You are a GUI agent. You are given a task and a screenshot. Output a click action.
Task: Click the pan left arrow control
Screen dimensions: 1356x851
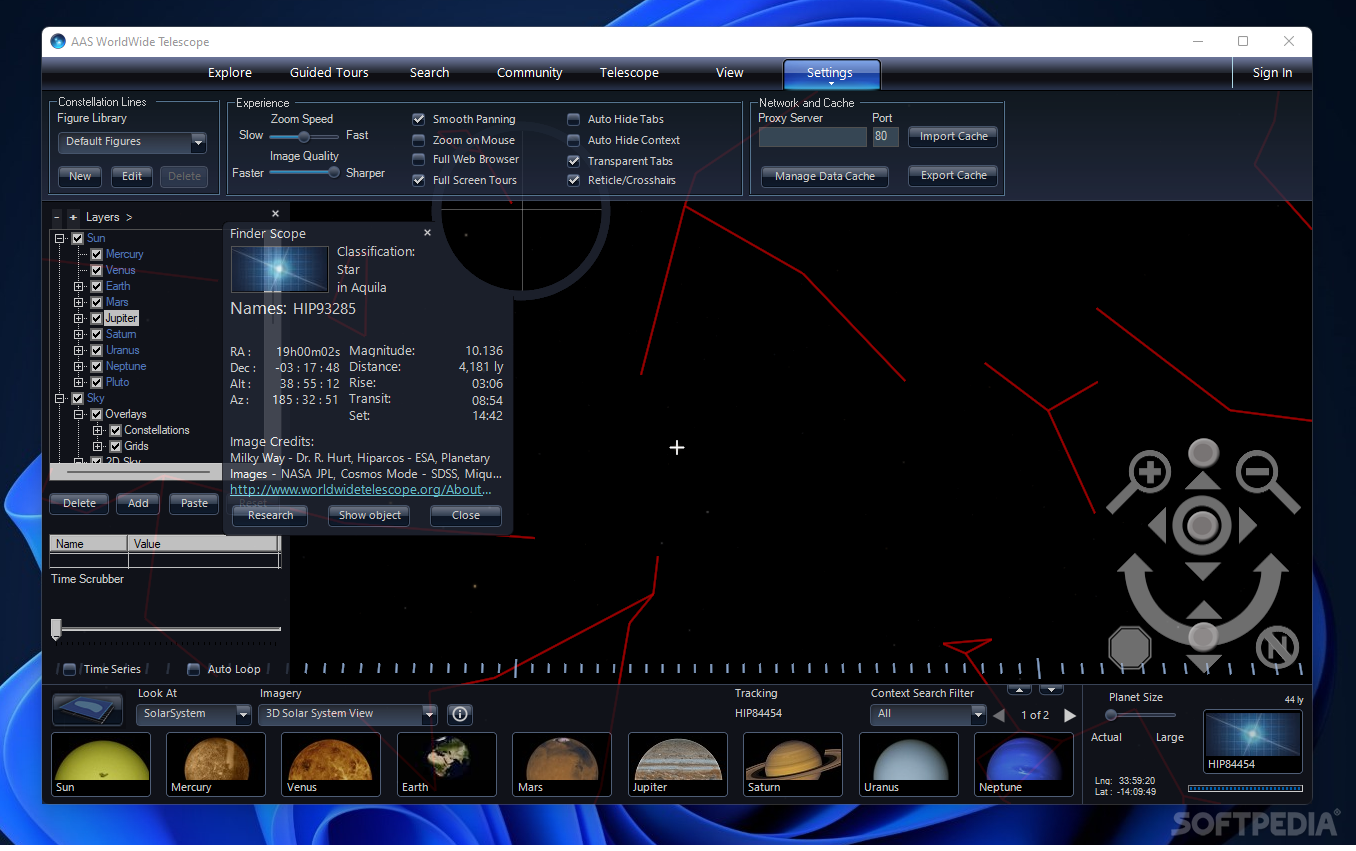(1157, 525)
